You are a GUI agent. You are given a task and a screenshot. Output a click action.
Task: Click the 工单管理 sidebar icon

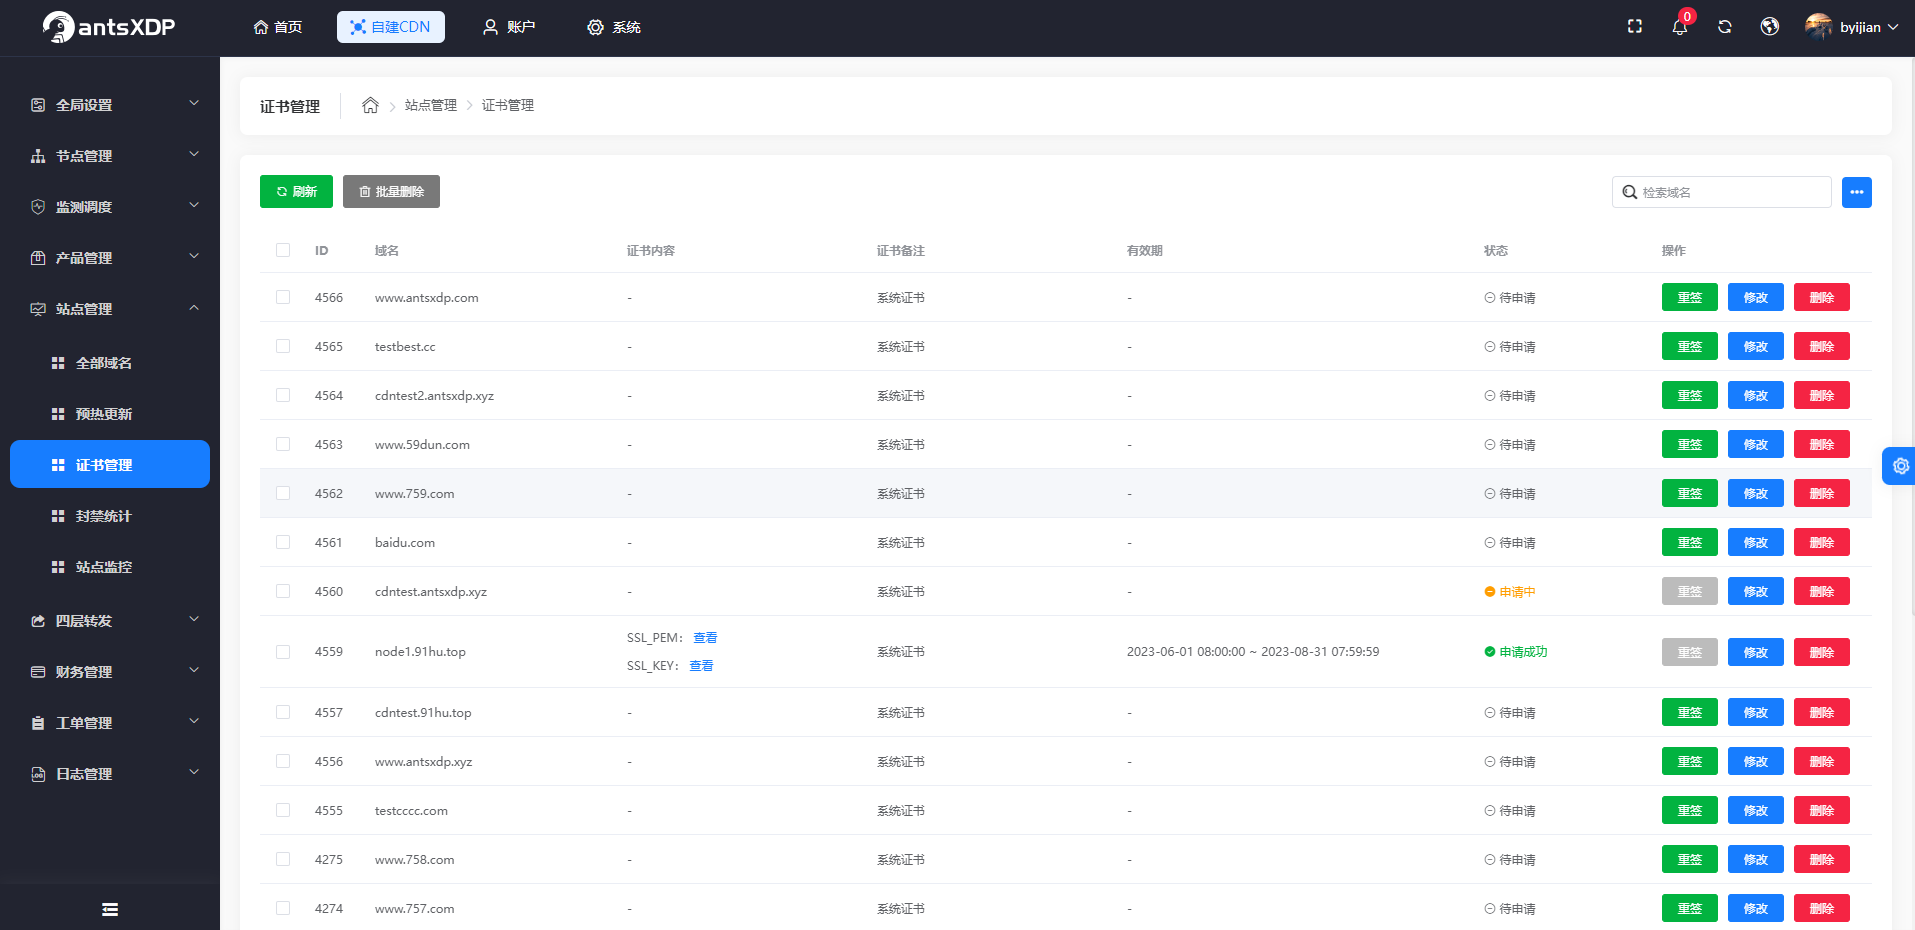click(38, 723)
